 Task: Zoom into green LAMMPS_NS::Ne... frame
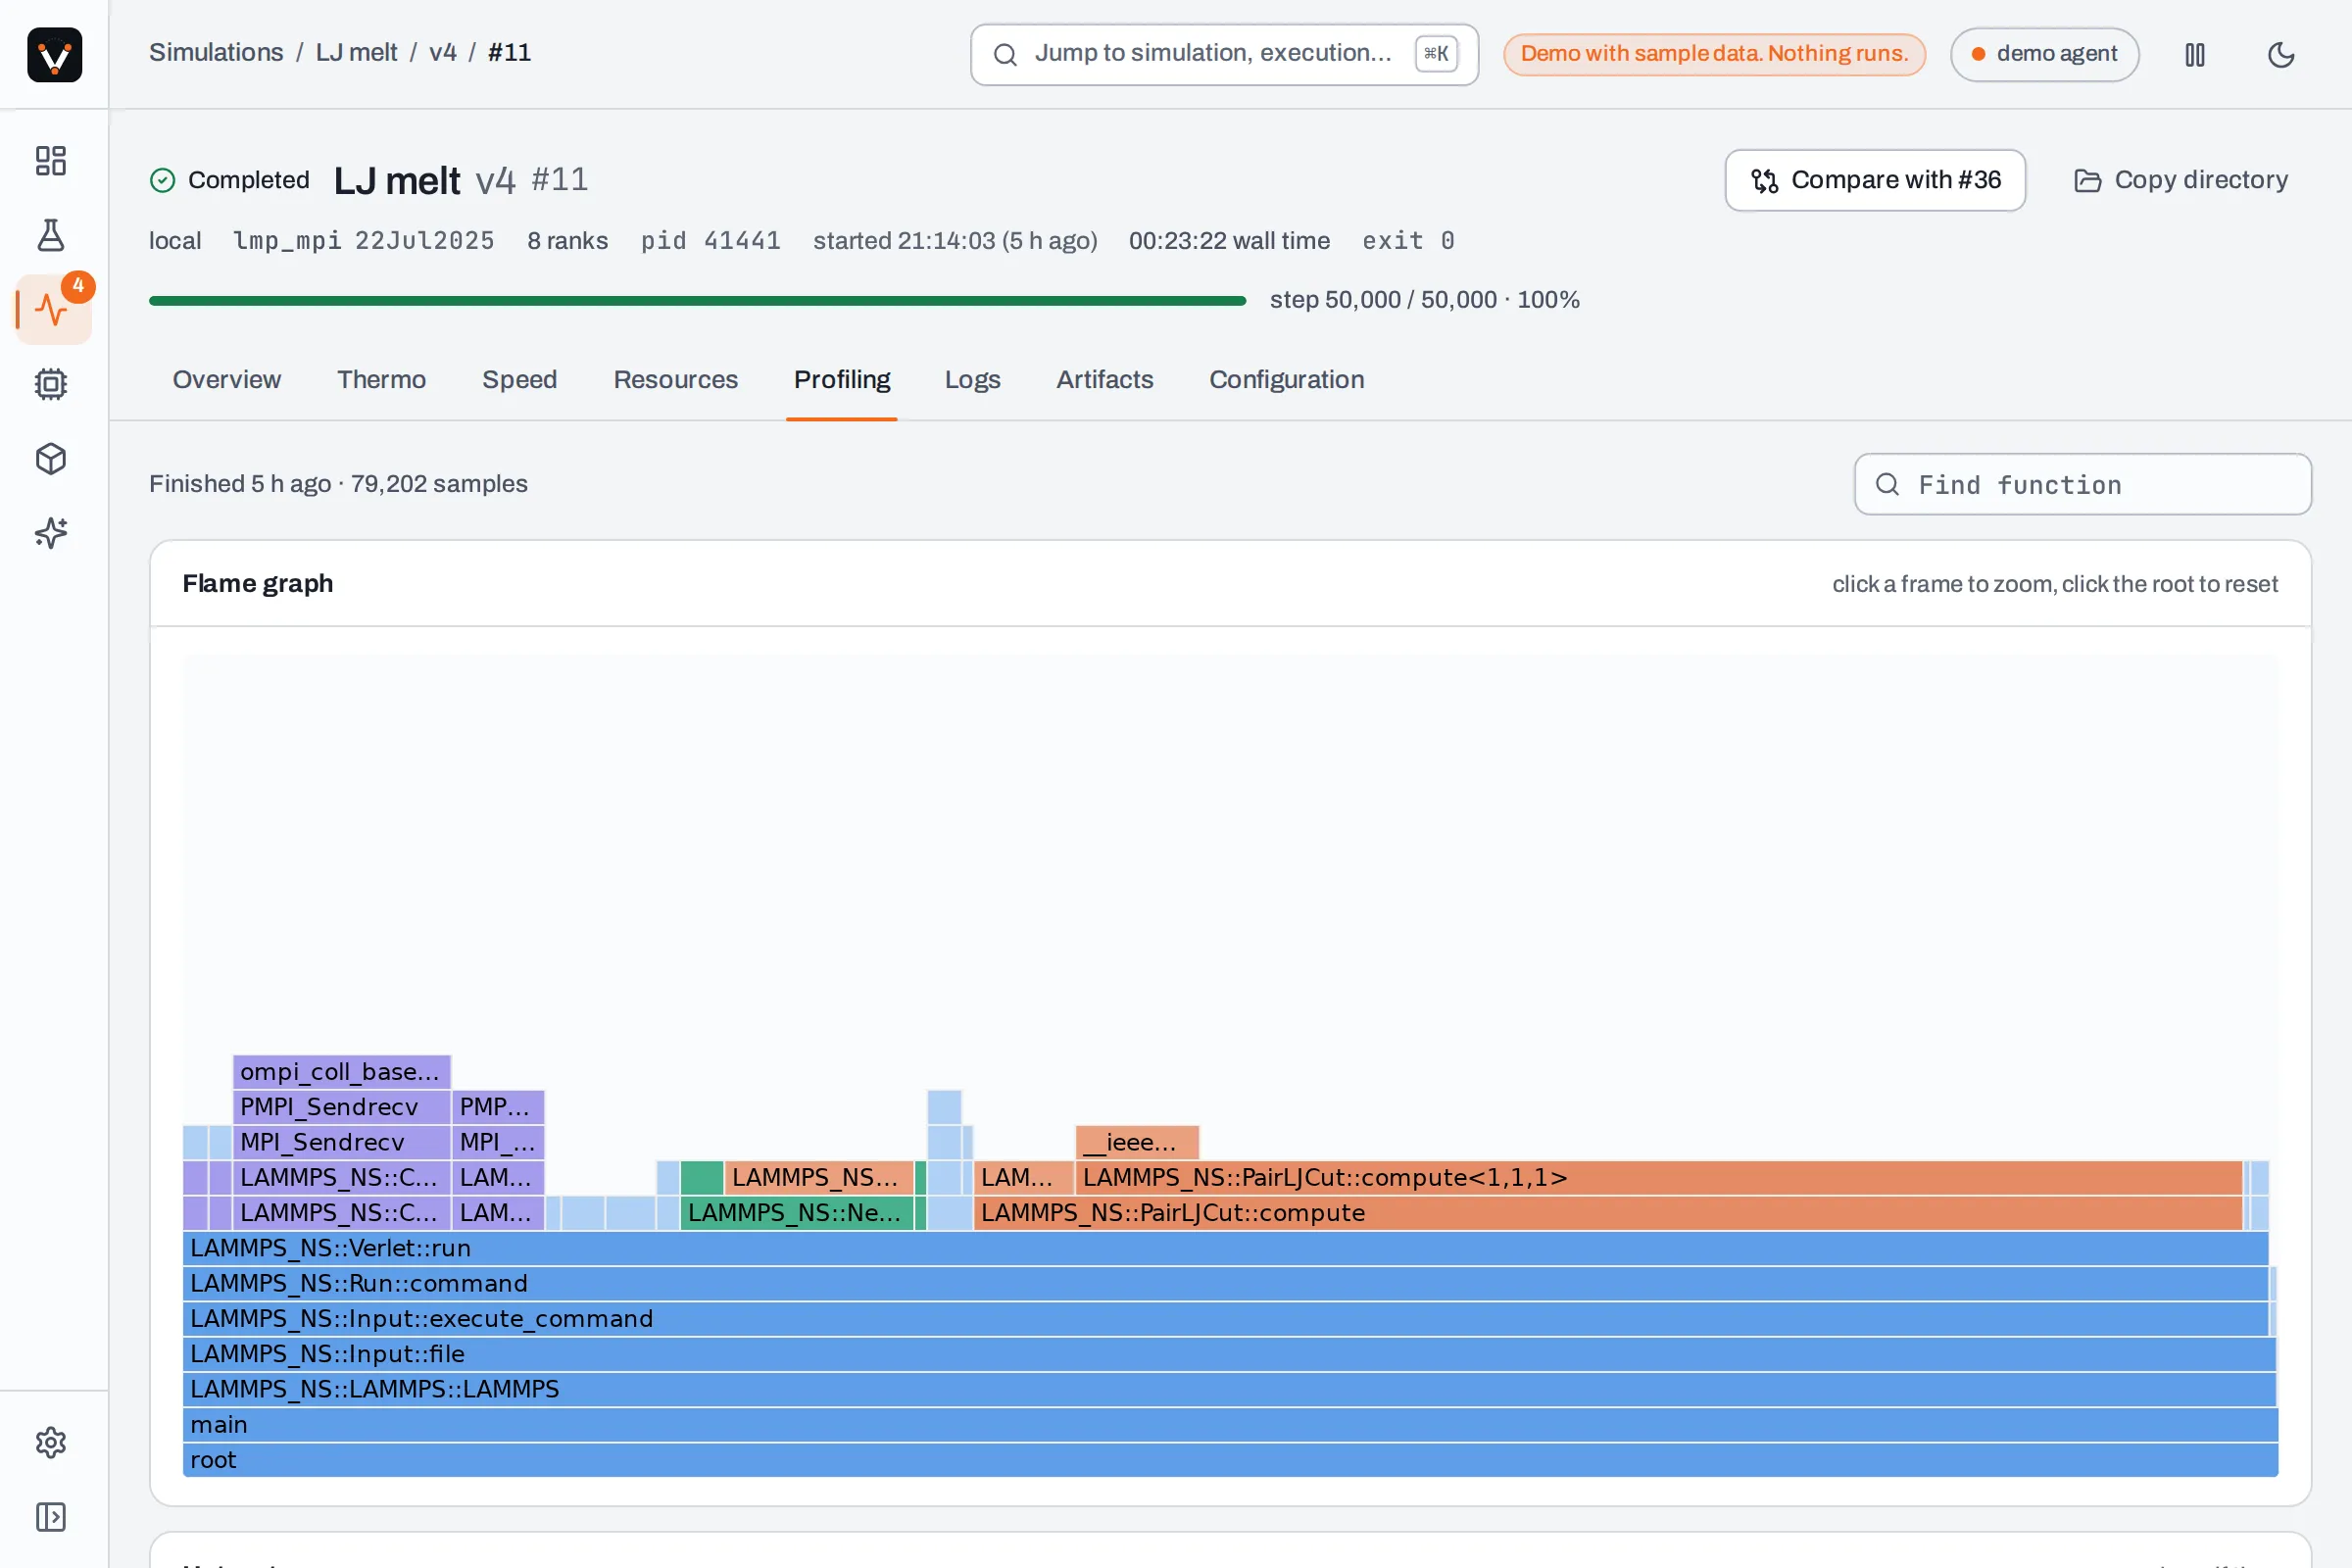[797, 1213]
